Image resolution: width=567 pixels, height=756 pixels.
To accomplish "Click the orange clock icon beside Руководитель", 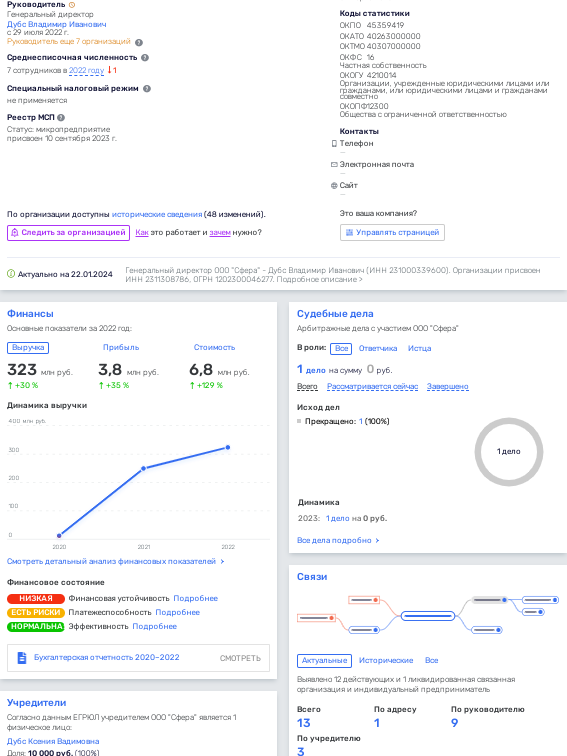I will 72,5.
